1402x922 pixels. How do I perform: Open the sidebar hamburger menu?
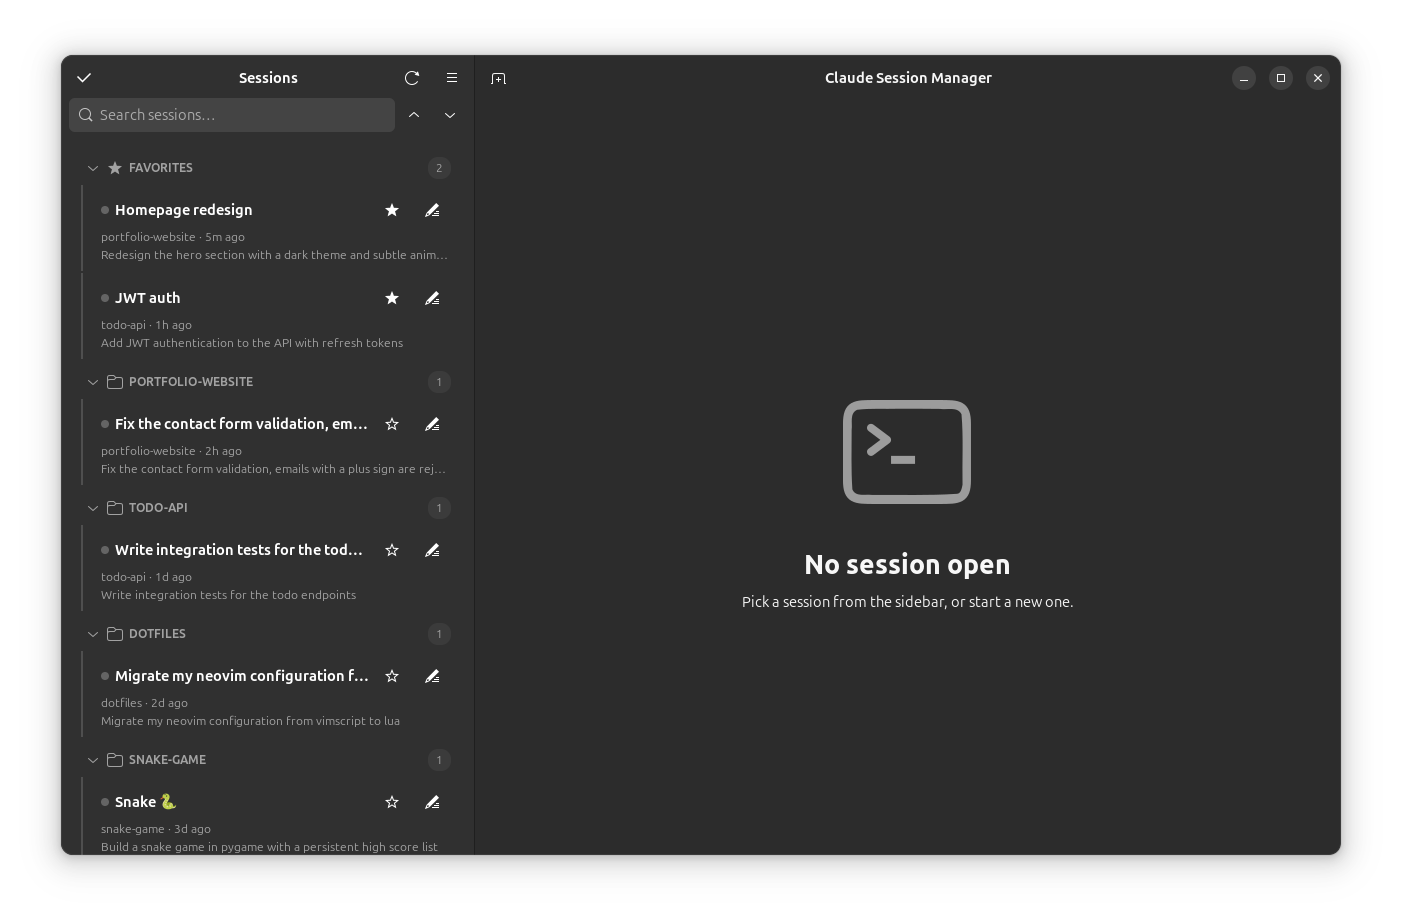click(x=452, y=78)
